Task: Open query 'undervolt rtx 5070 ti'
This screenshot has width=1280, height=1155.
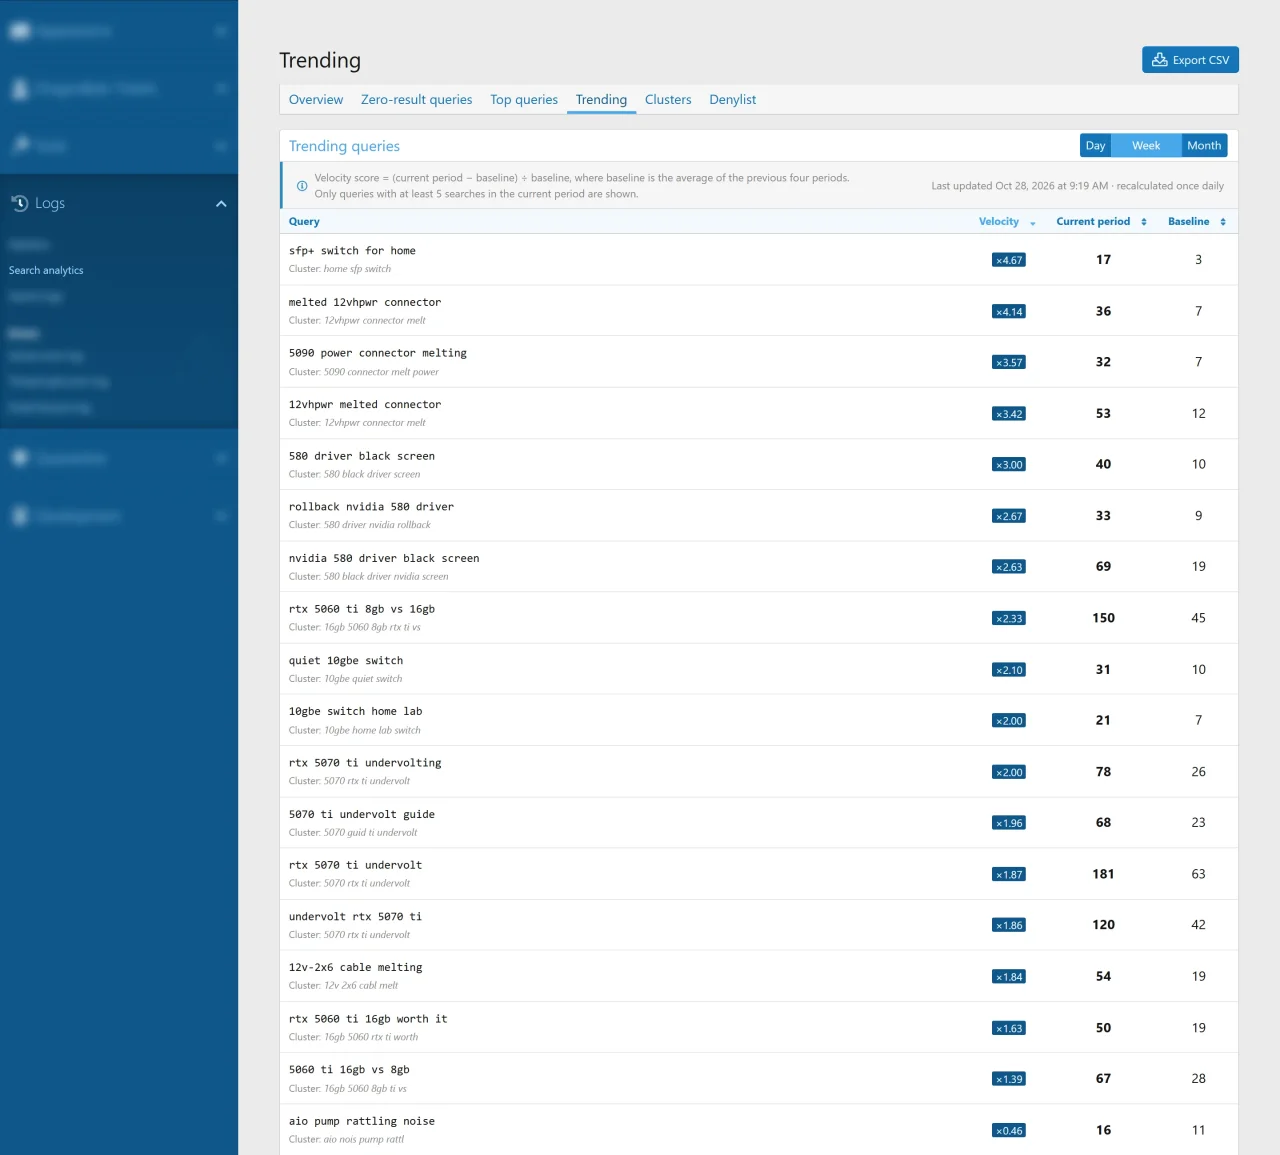Action: tap(356, 917)
